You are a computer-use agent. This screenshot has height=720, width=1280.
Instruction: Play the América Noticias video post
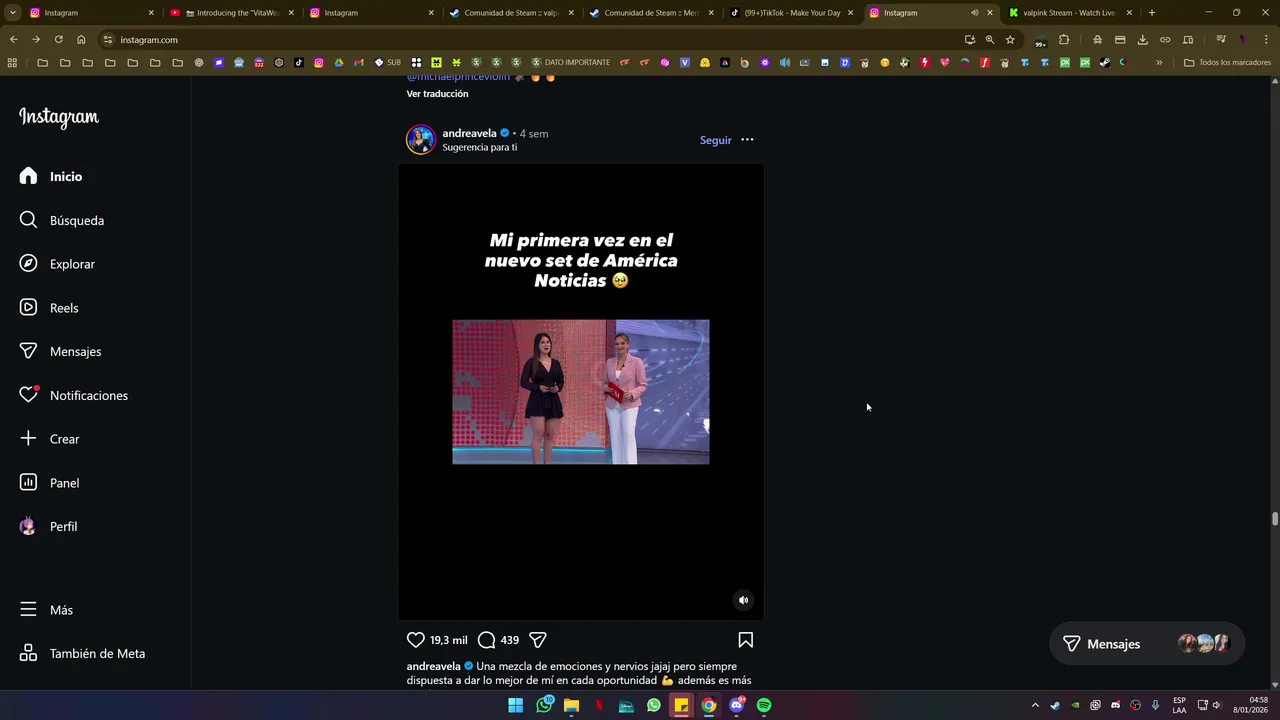pyautogui.click(x=581, y=392)
